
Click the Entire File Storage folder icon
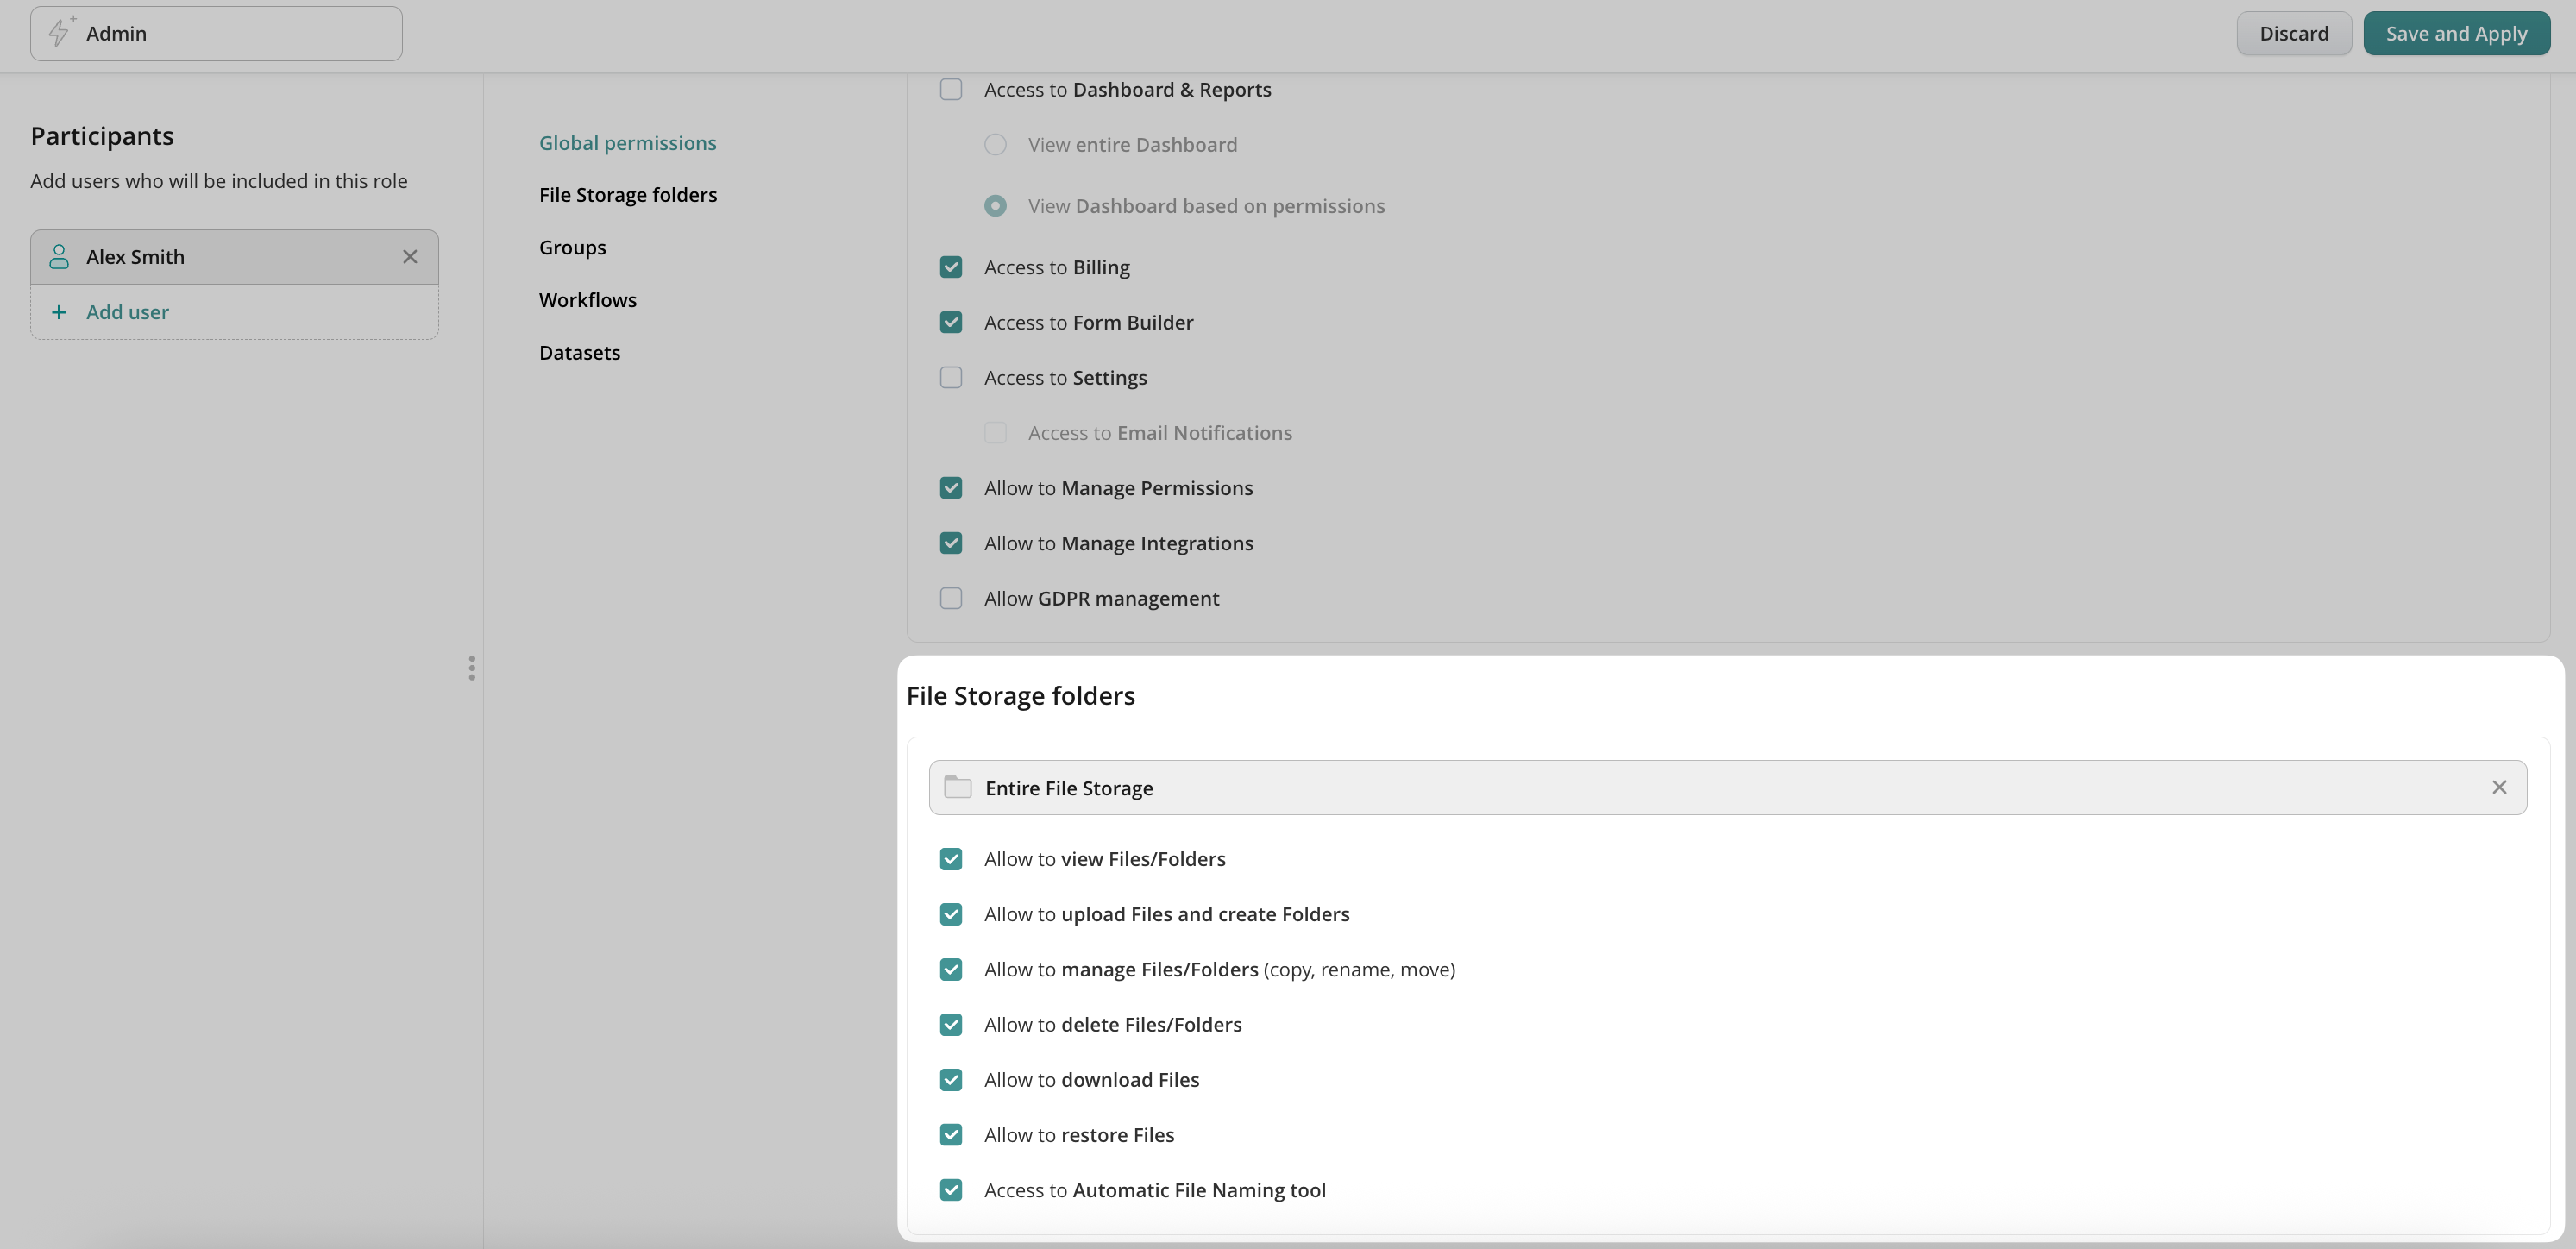pyautogui.click(x=957, y=787)
